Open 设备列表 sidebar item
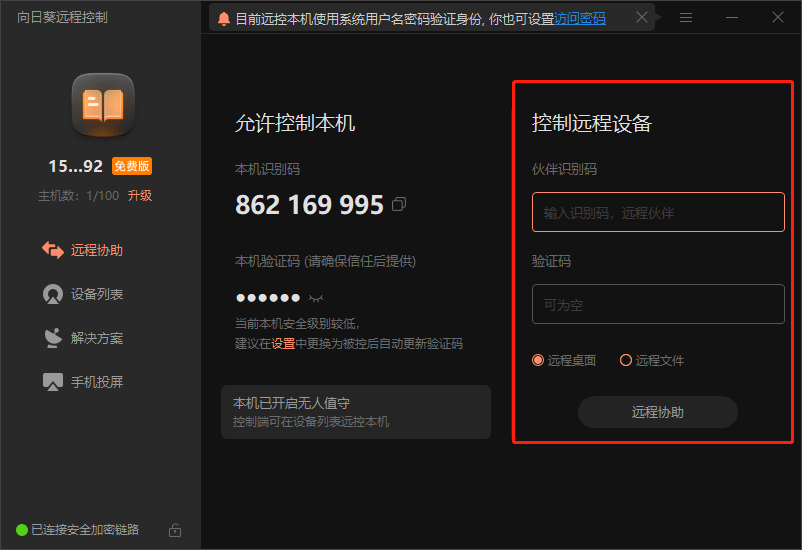The image size is (802, 550). pos(83,294)
